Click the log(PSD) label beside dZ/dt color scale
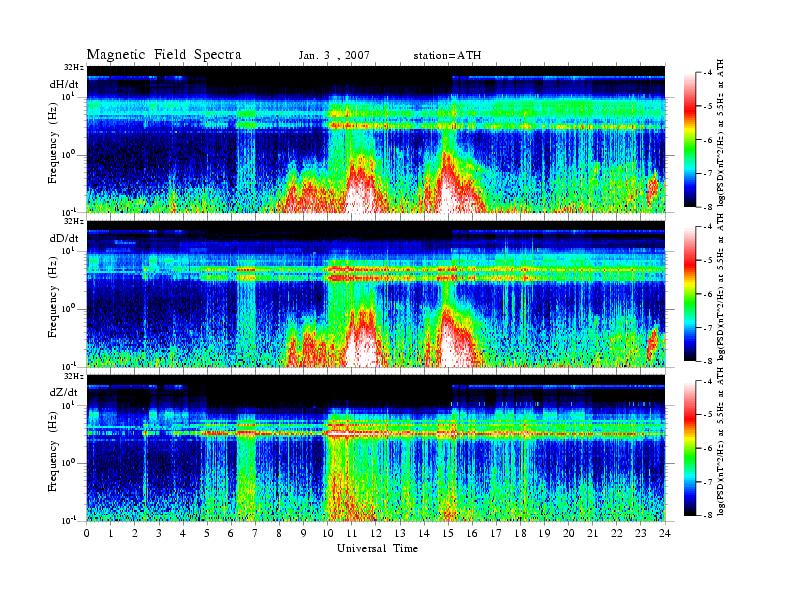The height and width of the screenshot is (612, 792). pos(721,441)
